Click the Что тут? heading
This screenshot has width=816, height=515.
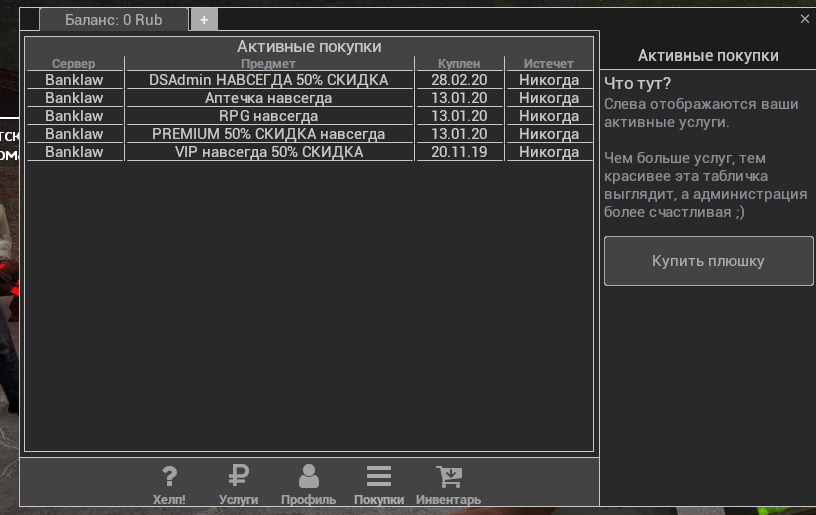pos(638,83)
